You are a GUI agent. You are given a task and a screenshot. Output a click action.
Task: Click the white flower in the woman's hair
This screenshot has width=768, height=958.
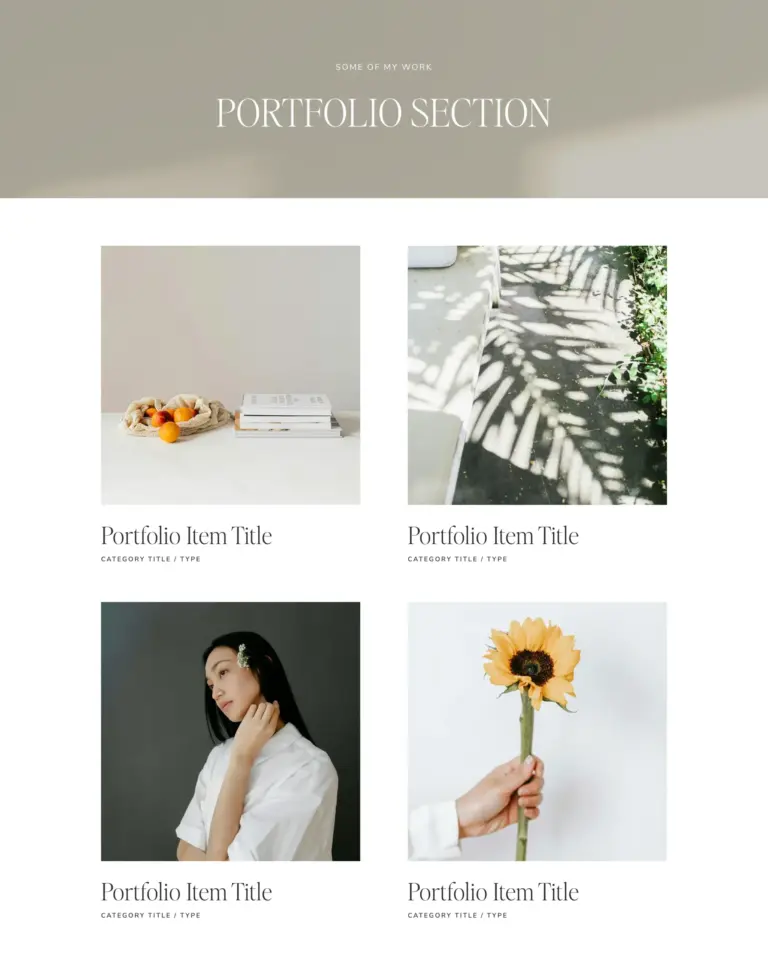coord(244,656)
